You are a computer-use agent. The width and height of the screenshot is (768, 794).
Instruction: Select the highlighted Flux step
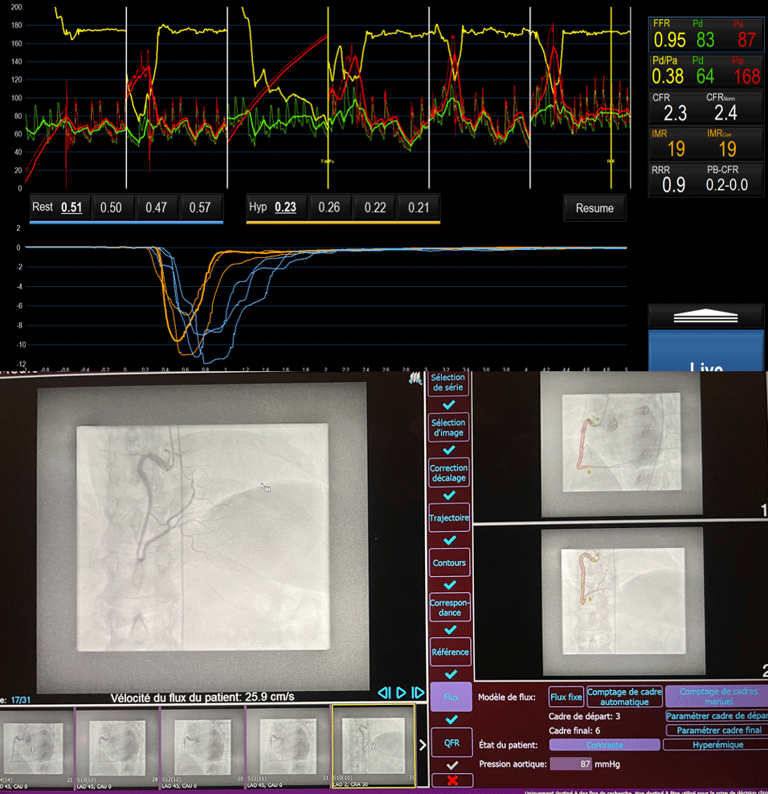click(x=451, y=697)
